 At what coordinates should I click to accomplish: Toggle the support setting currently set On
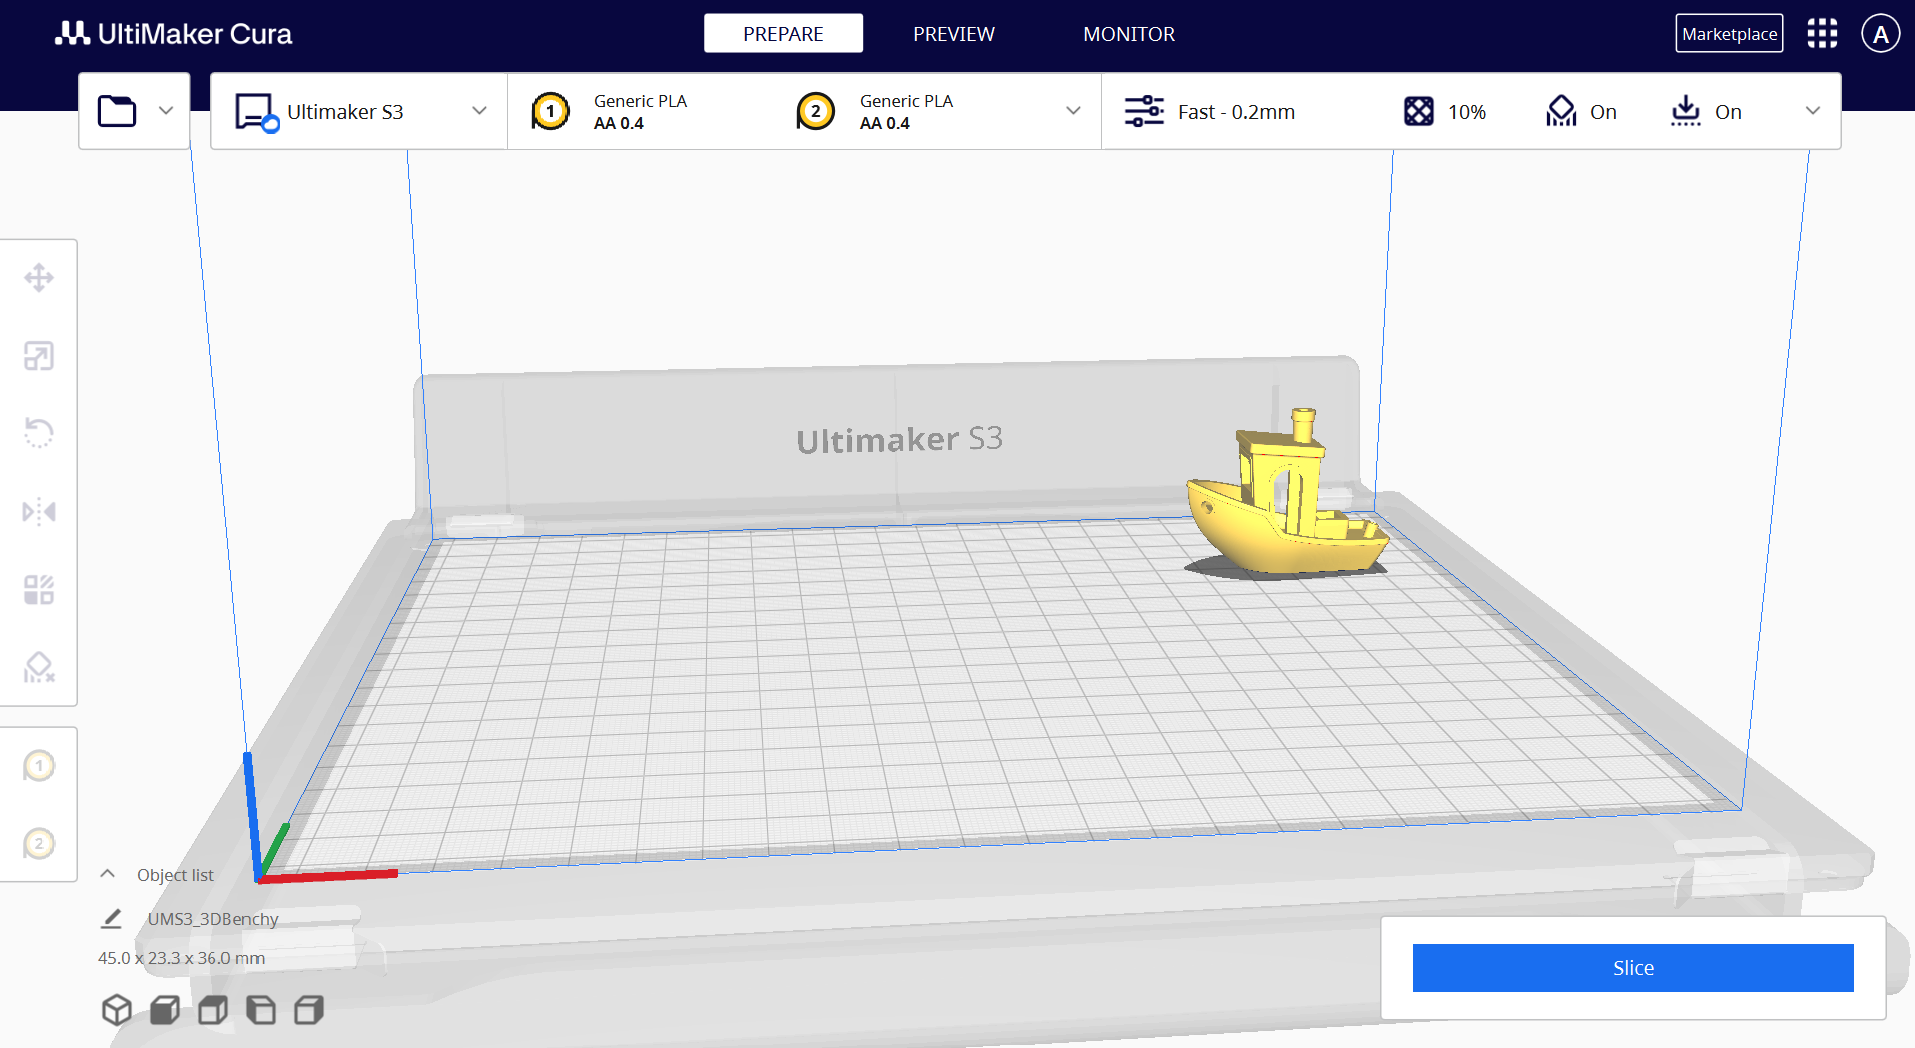tap(1580, 111)
